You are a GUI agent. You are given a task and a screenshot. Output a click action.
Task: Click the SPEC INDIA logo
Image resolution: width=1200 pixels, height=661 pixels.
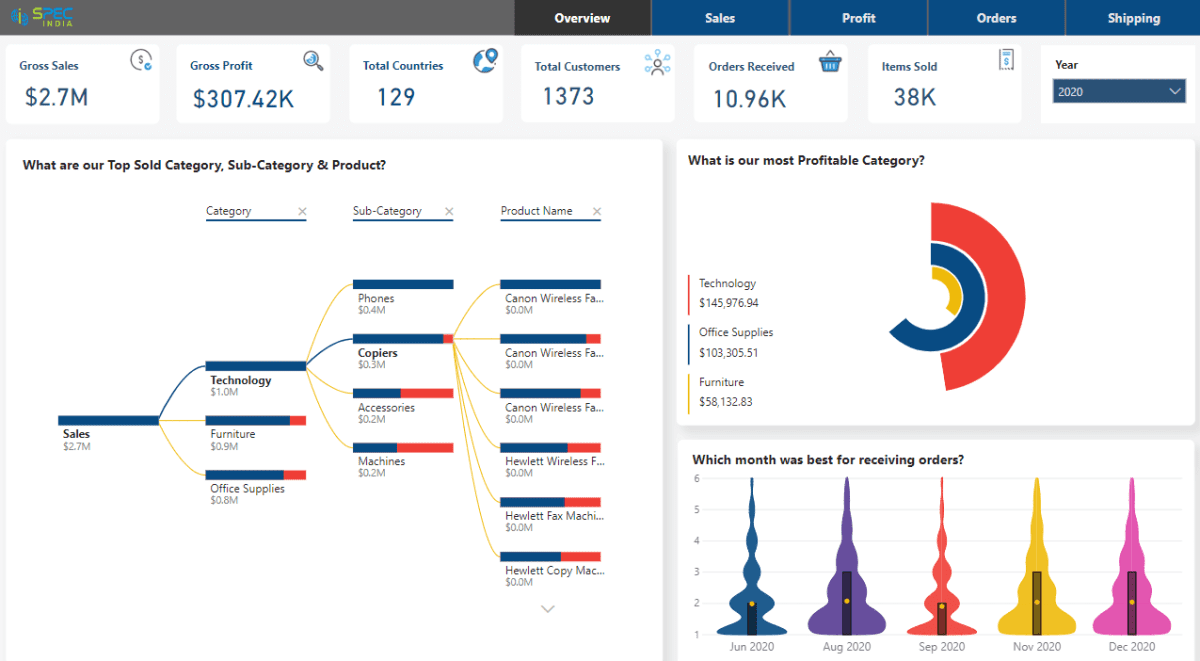(40, 15)
